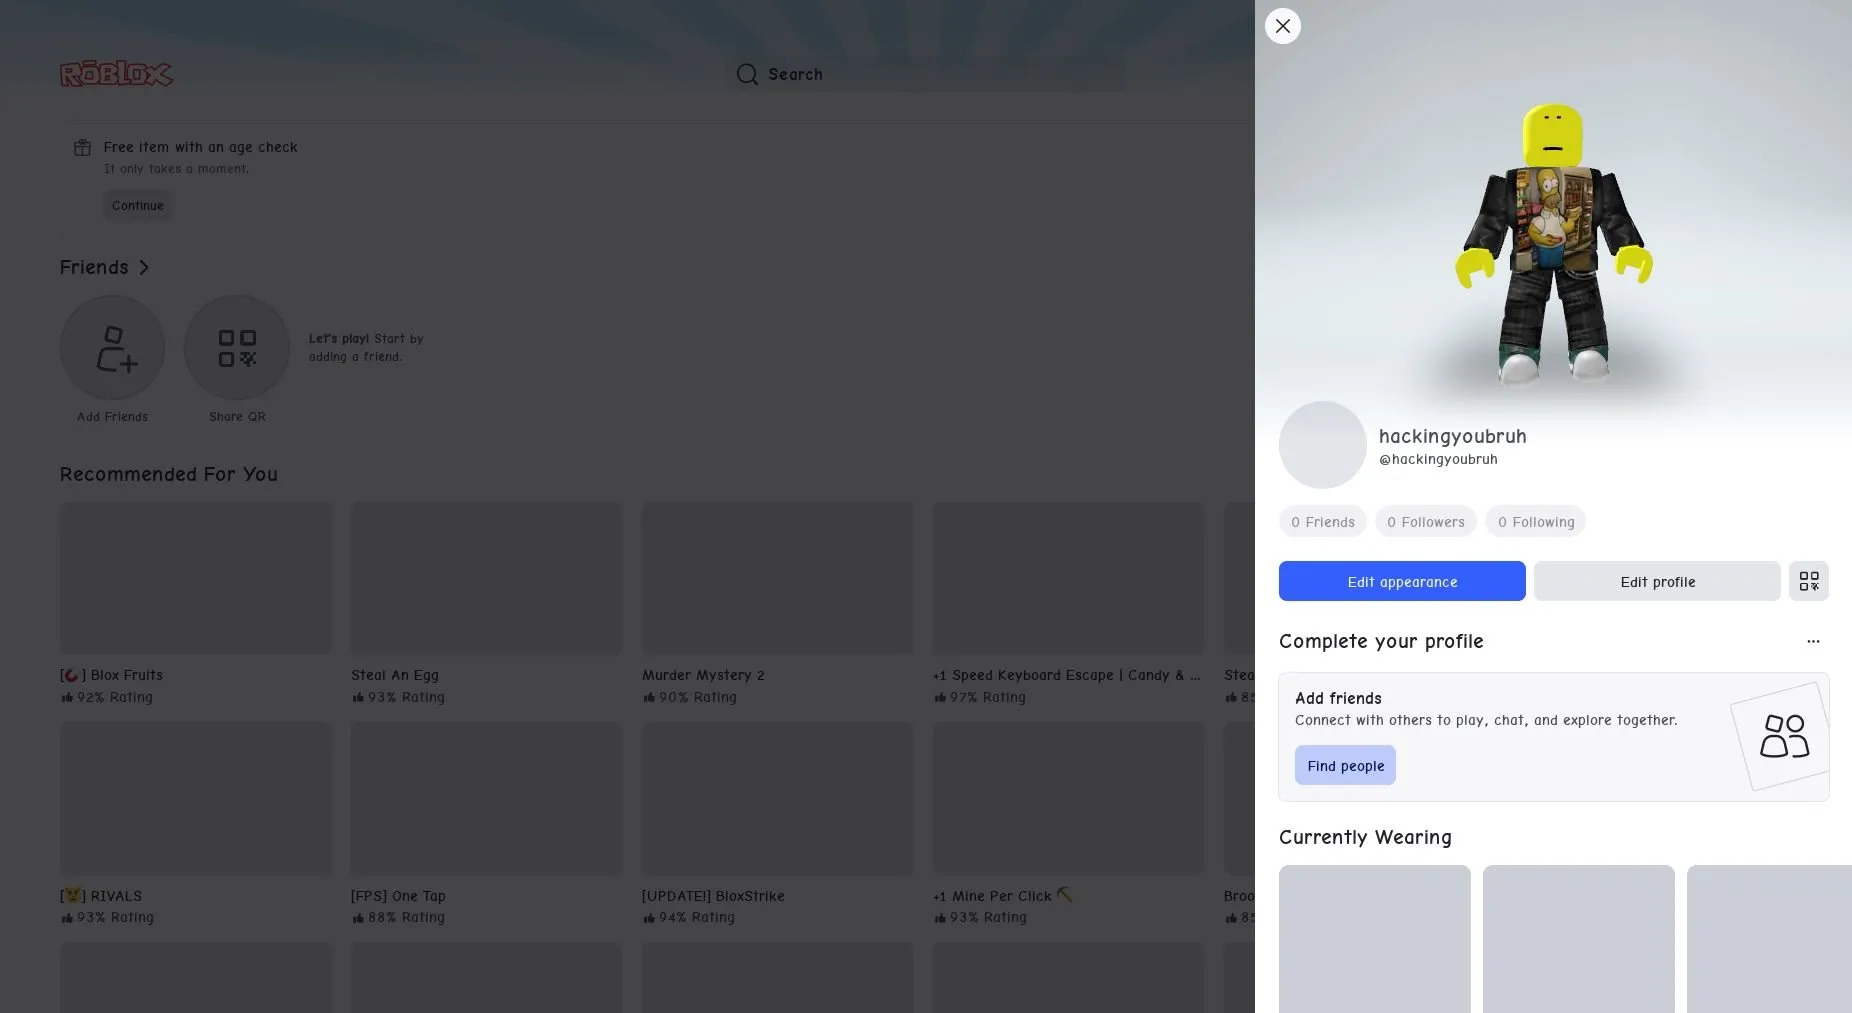
Task: Click the two-people Add friends illustration
Action: click(x=1784, y=736)
